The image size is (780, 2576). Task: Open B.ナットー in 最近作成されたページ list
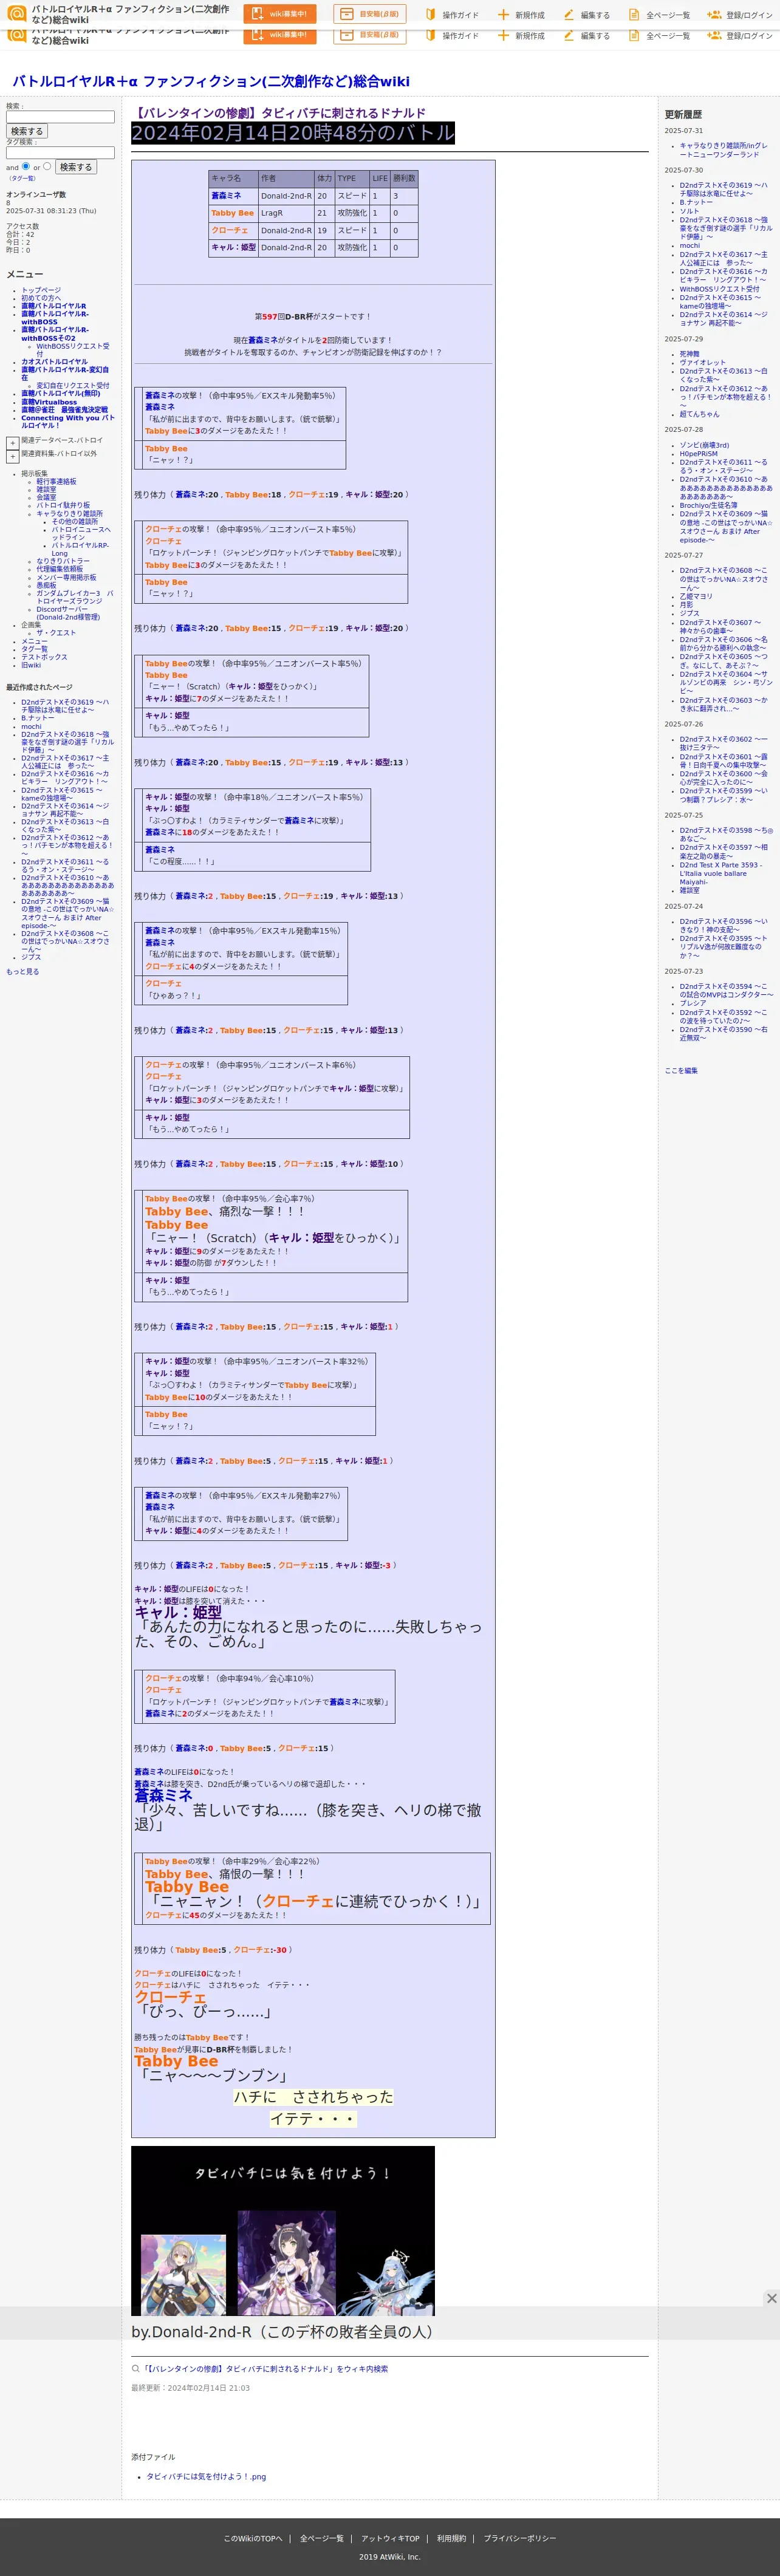click(x=38, y=718)
